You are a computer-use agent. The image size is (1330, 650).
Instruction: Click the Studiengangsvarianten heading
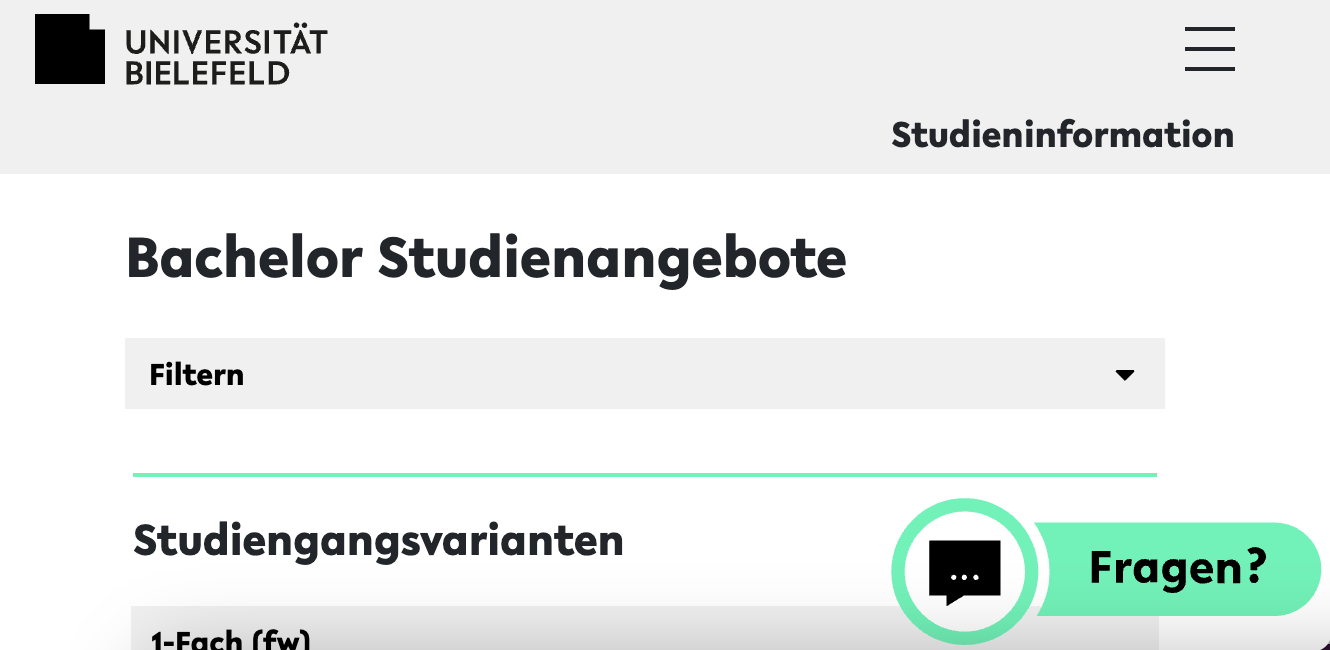378,541
